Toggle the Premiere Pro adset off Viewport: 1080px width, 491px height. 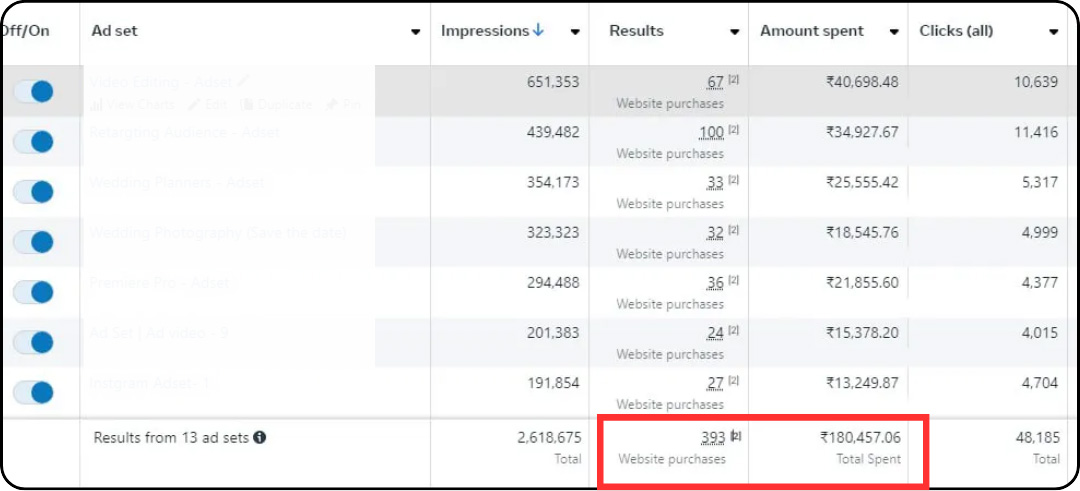(33, 292)
